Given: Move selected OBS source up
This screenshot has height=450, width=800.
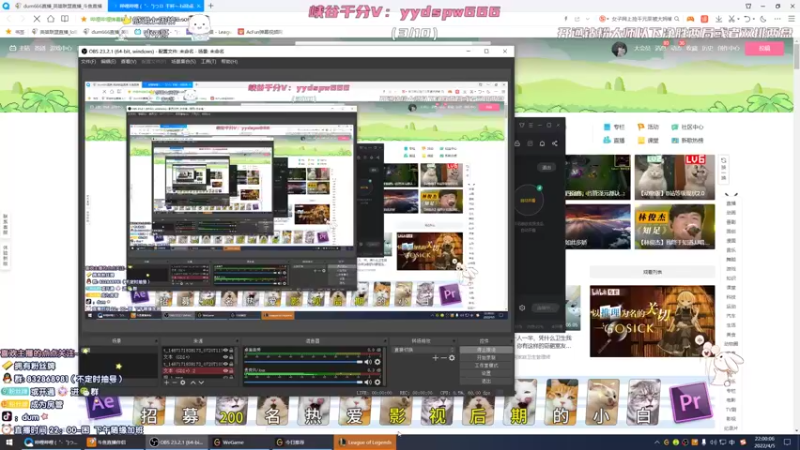Looking at the screenshot, I should pyautogui.click(x=193, y=383).
